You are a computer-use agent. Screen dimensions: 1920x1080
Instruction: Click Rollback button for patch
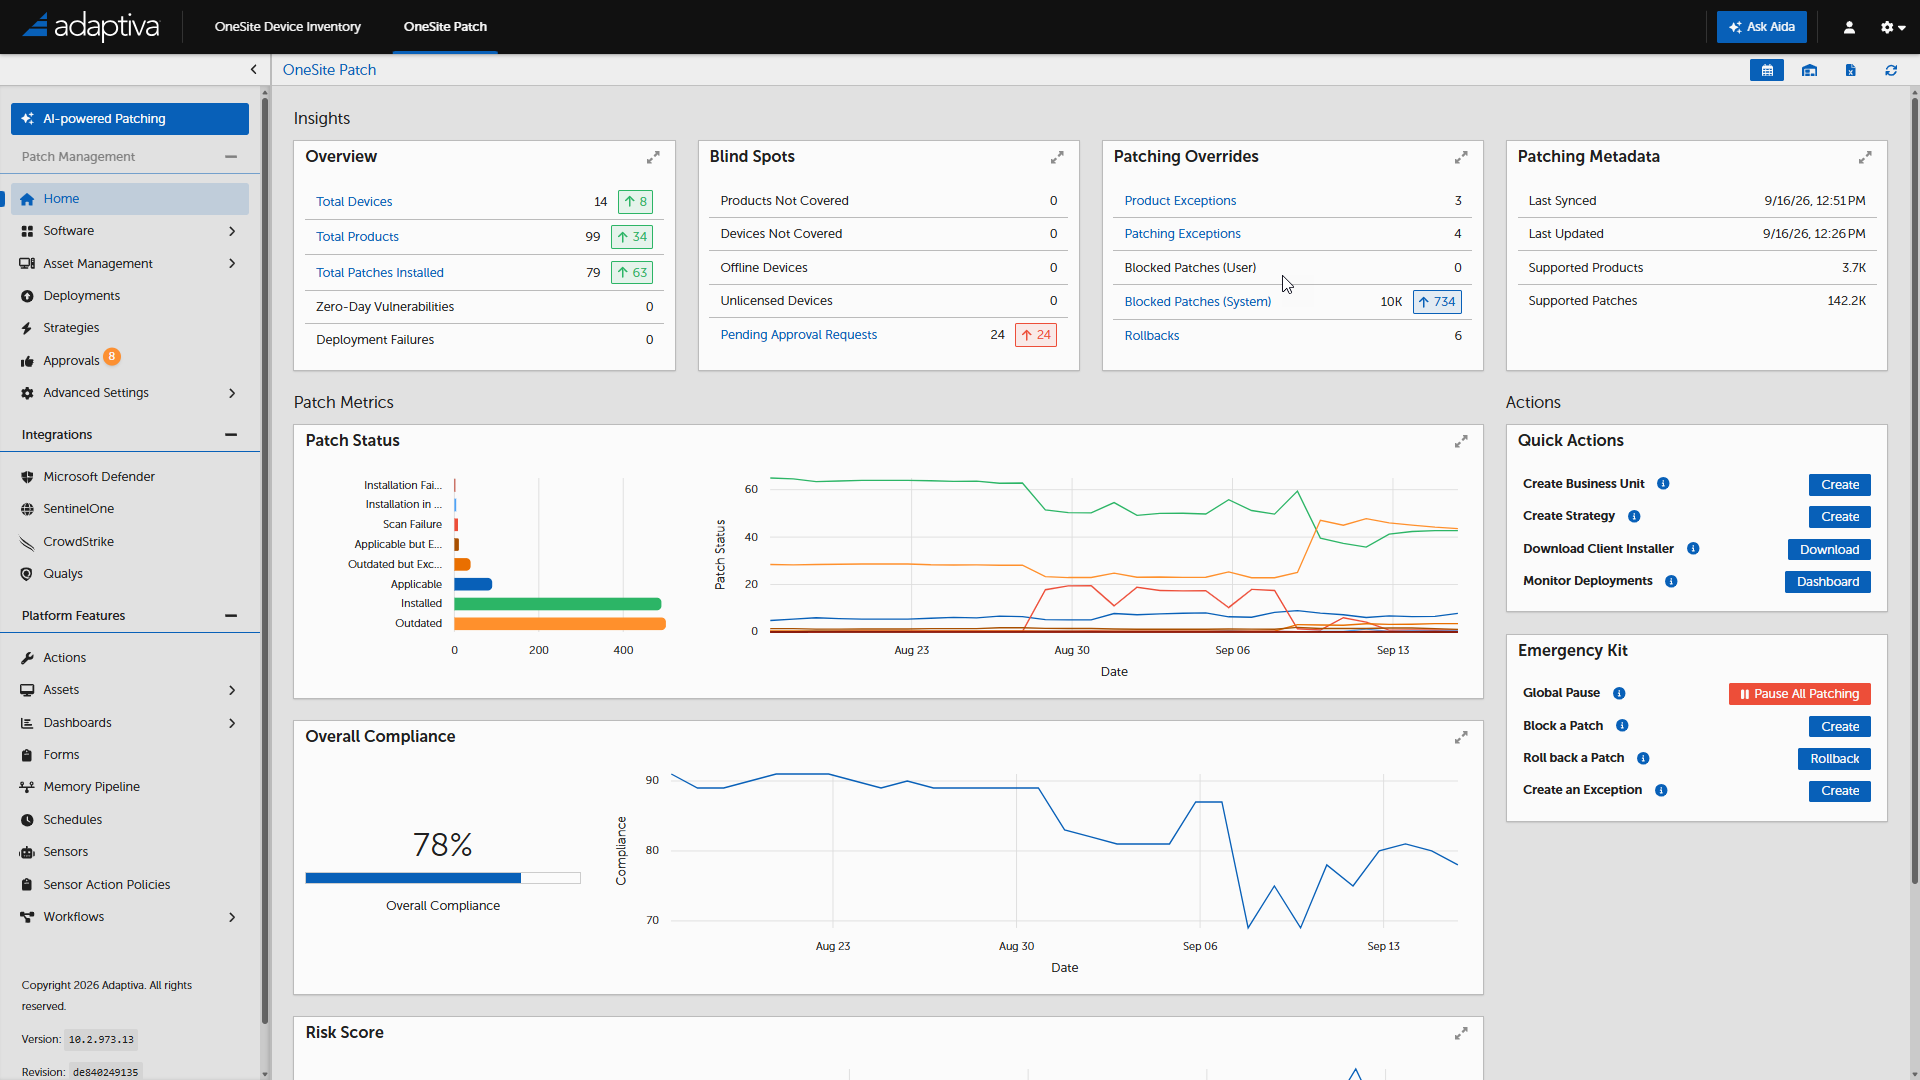click(x=1834, y=759)
